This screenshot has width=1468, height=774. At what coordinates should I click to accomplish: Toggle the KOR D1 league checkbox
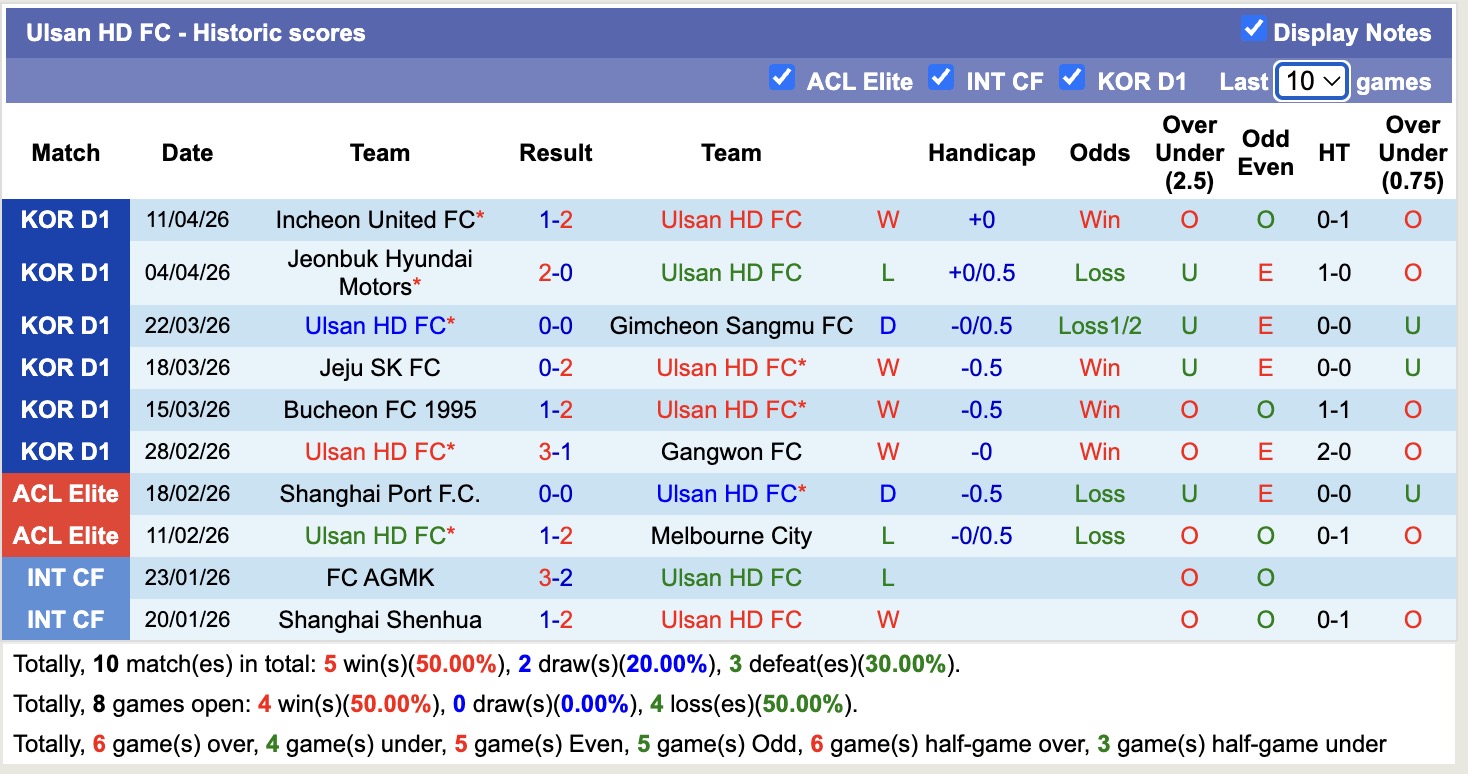click(x=1074, y=77)
